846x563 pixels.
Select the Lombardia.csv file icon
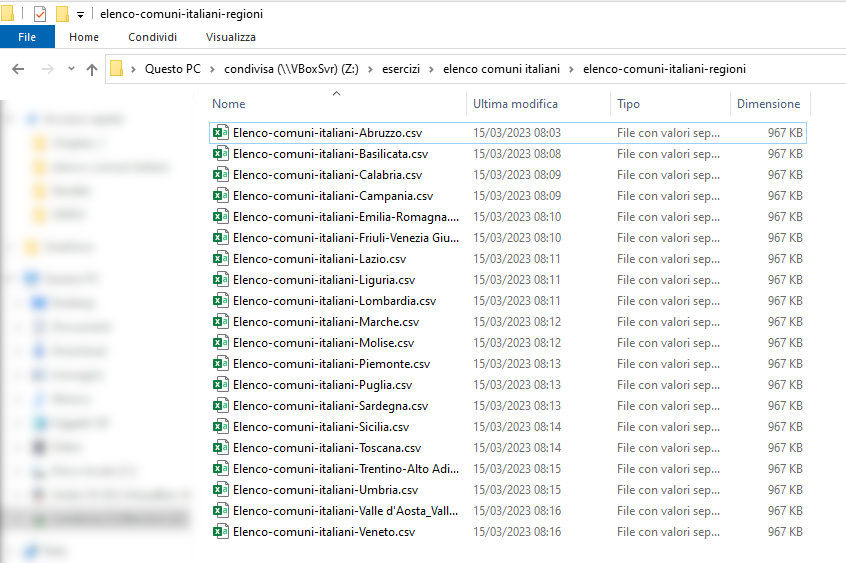coord(220,301)
